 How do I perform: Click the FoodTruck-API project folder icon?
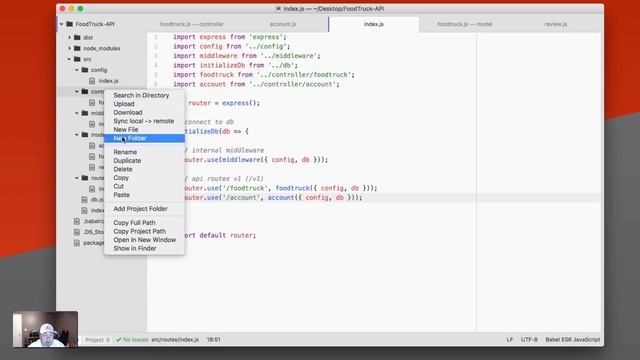click(x=69, y=24)
